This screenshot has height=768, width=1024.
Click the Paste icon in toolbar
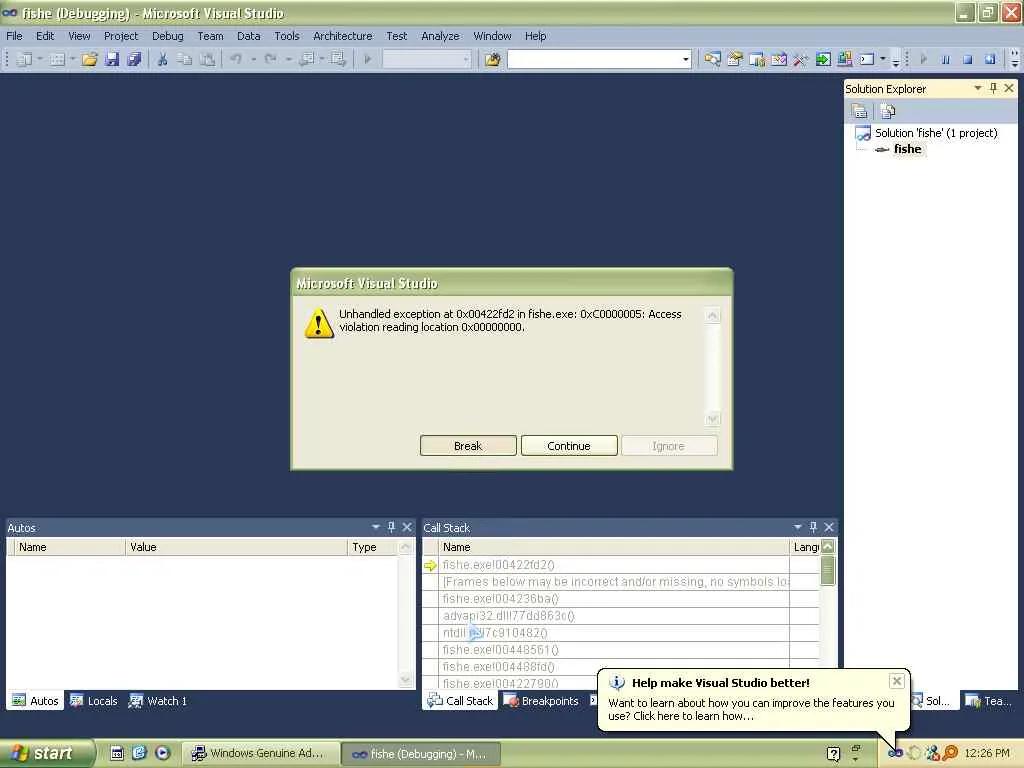(207, 59)
